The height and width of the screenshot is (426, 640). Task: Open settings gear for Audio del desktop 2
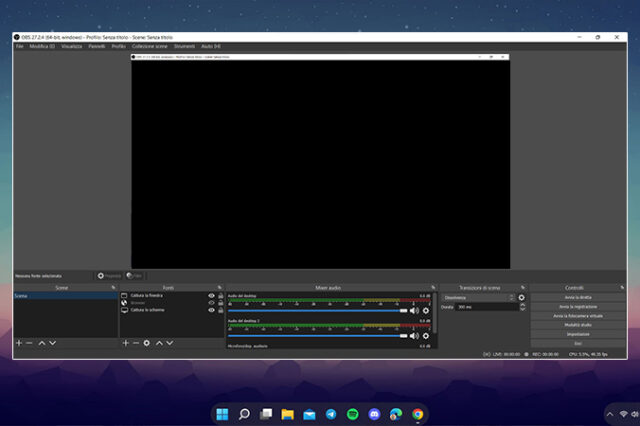pyautogui.click(x=426, y=336)
